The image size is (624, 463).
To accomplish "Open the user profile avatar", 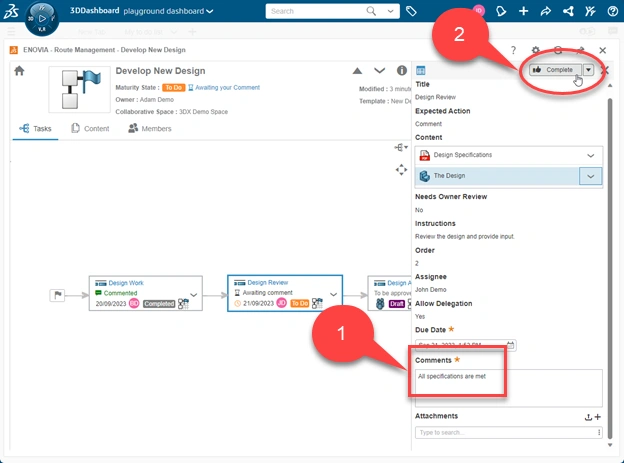I will coord(479,11).
